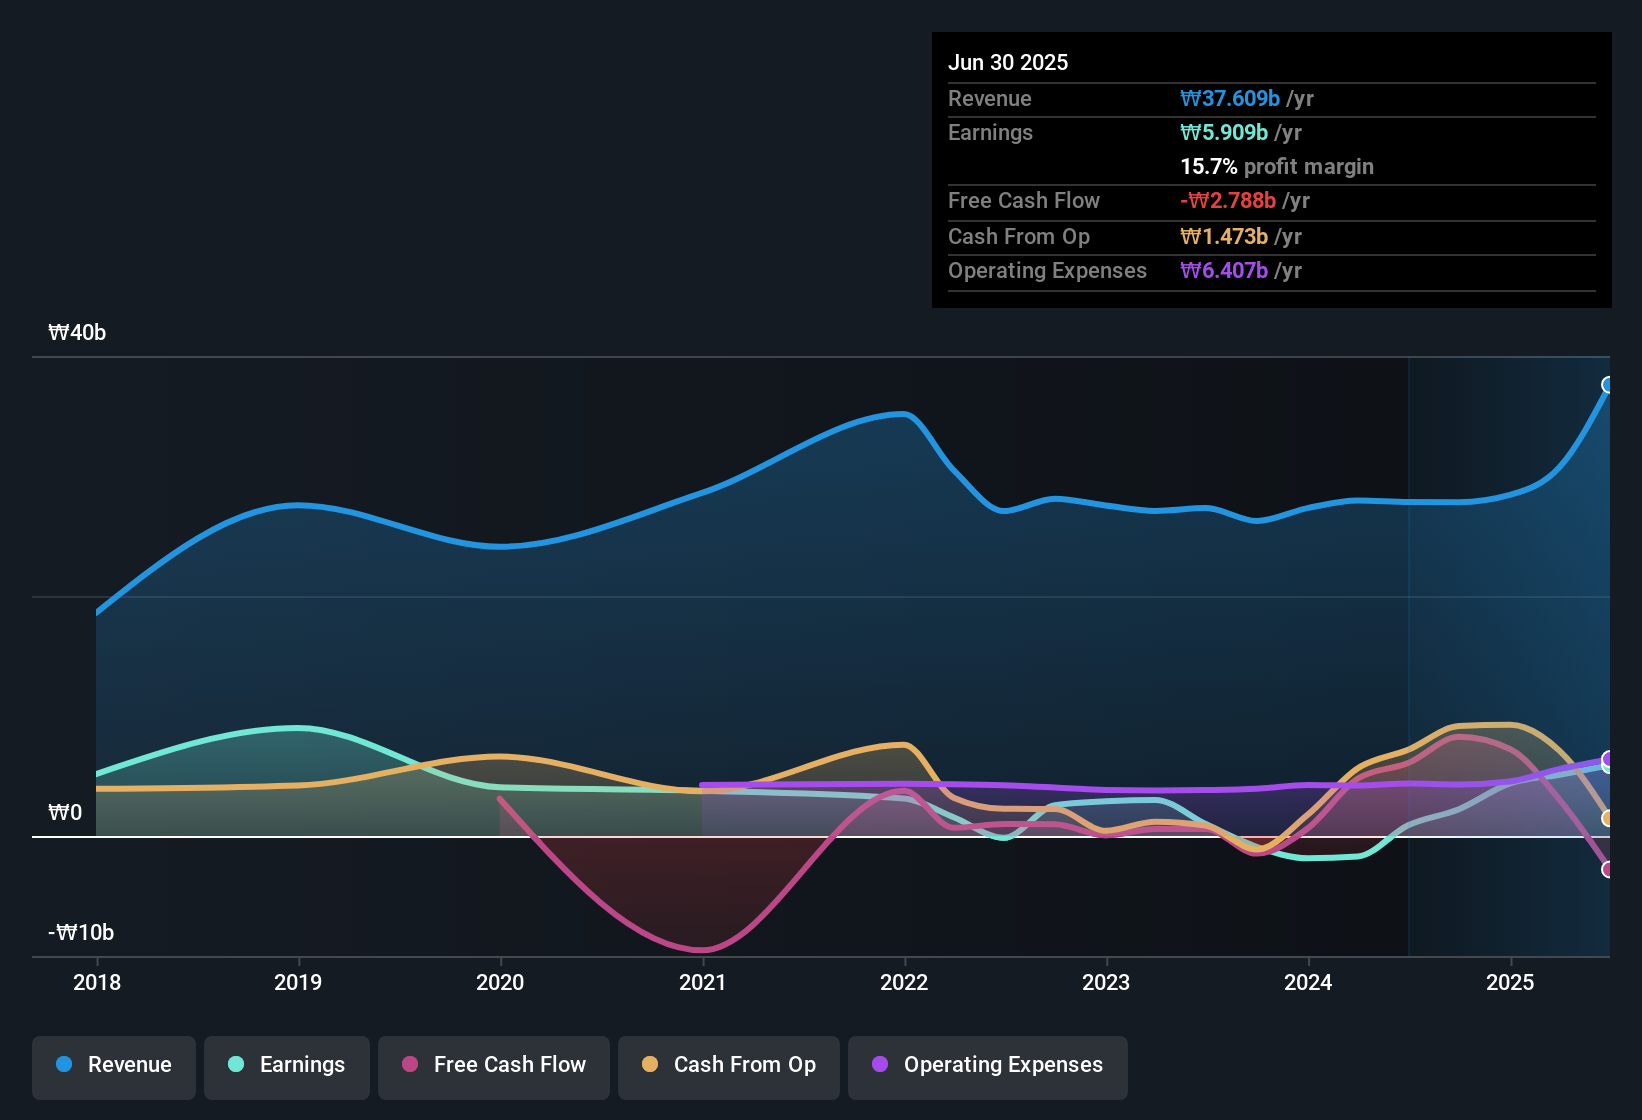Click the ₩37.609b revenue value
The height and width of the screenshot is (1120, 1642).
pyautogui.click(x=1230, y=99)
